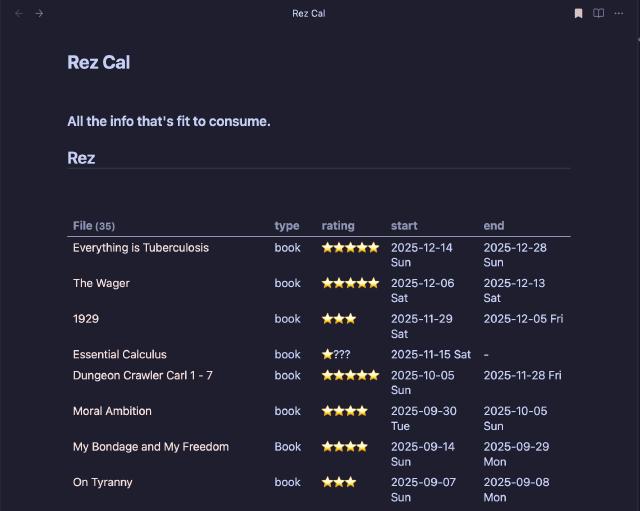Switch to reading view with the book icon
This screenshot has width=640, height=511.
click(598, 13)
